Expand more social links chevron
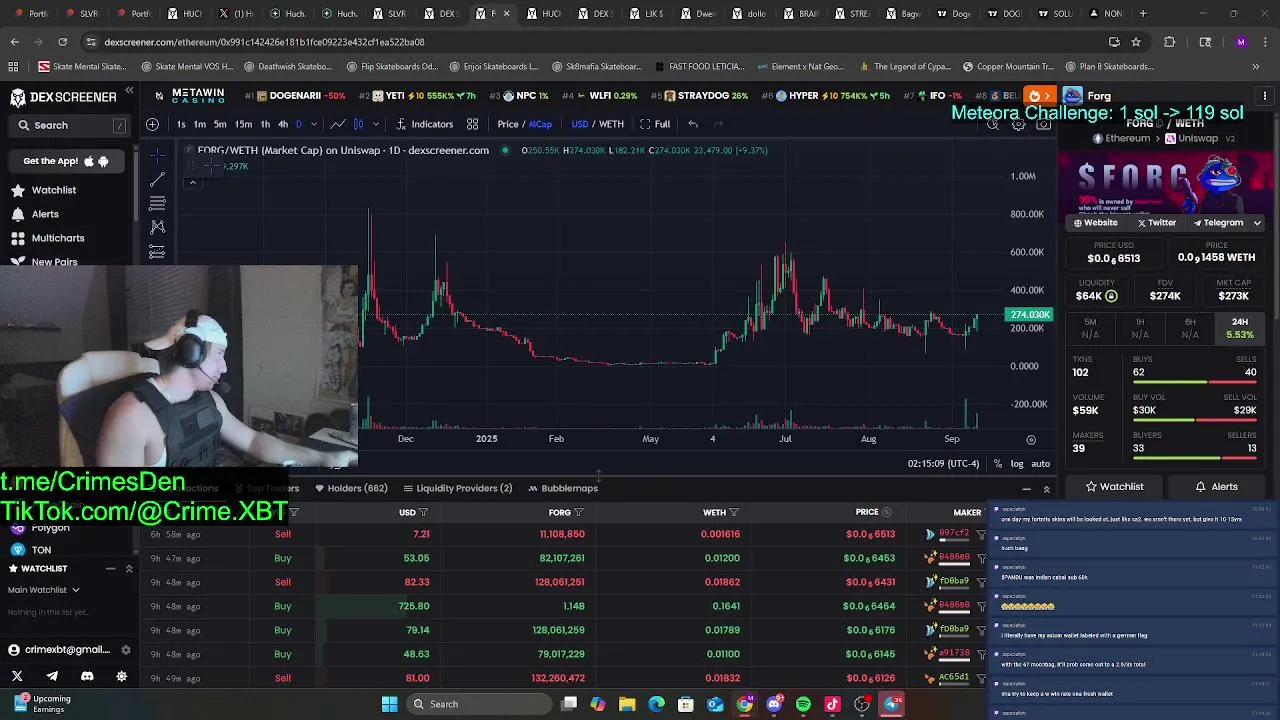Image resolution: width=1280 pixels, height=720 pixels. pos(1257,223)
